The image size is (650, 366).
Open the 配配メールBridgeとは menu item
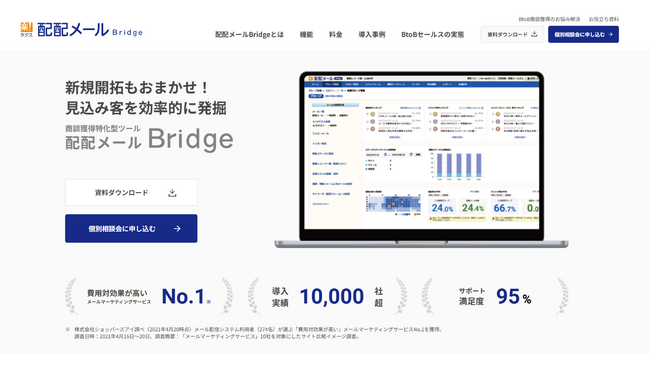pos(249,34)
